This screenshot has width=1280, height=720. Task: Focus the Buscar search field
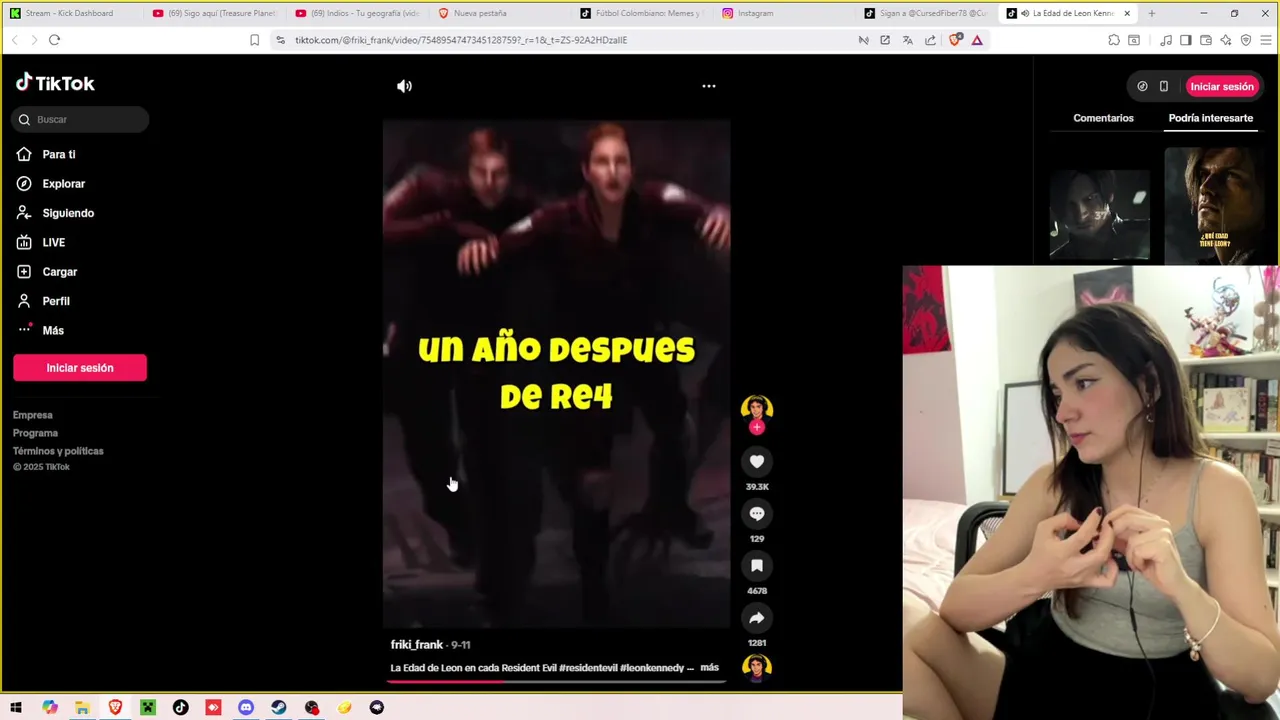coord(81,119)
